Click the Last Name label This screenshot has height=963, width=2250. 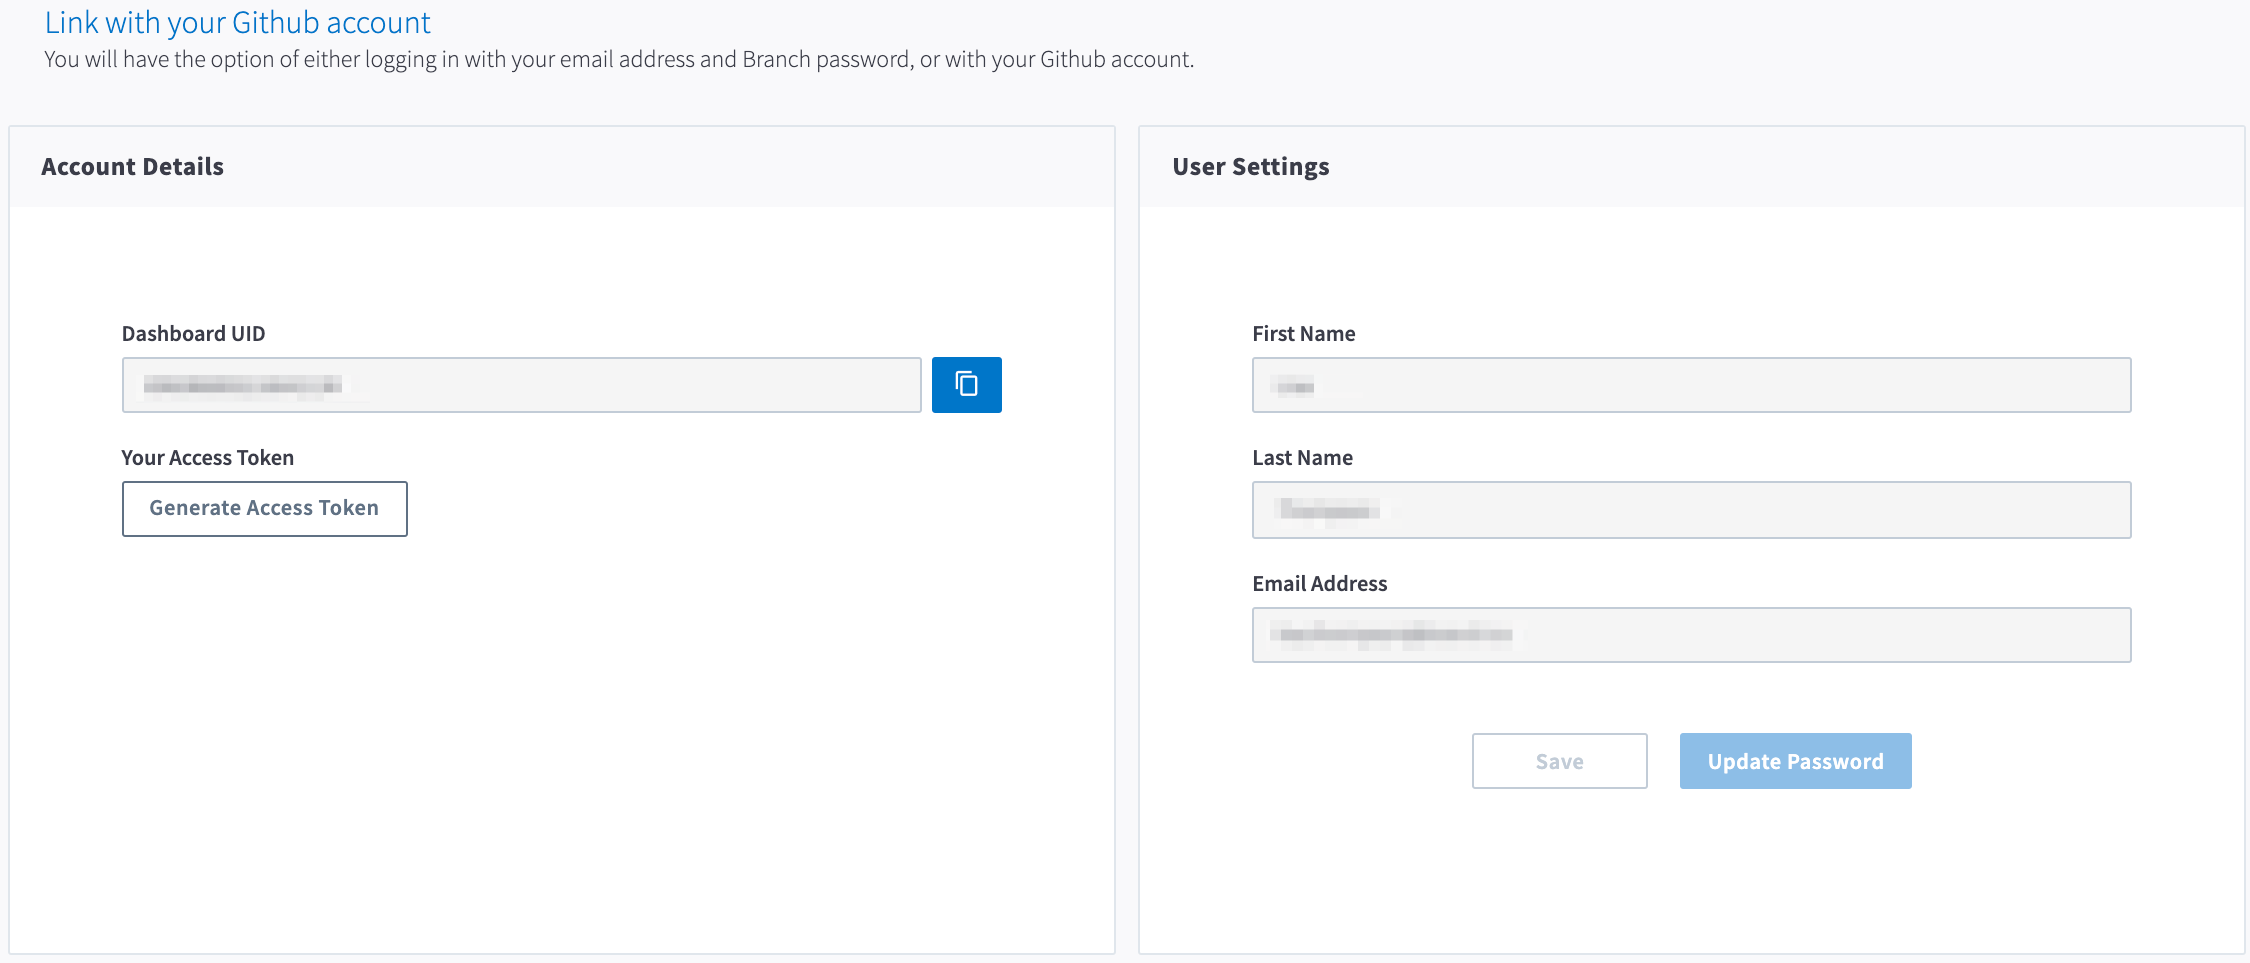coord(1302,458)
